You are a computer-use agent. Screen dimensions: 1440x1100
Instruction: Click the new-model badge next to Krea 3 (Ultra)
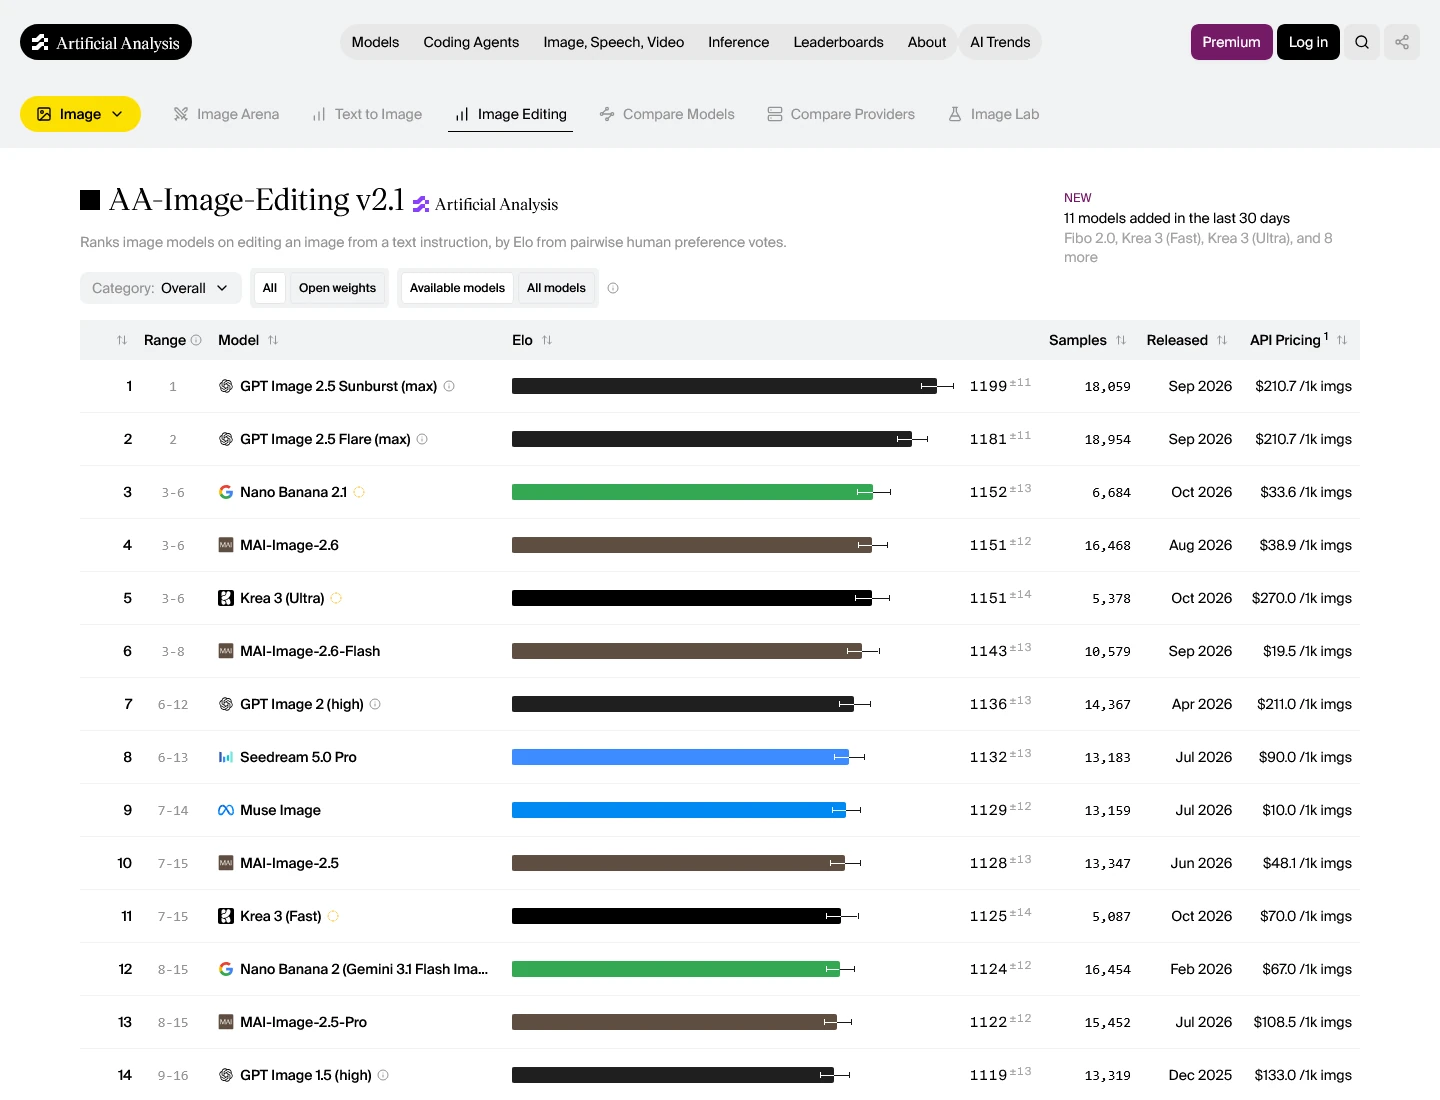tap(336, 598)
